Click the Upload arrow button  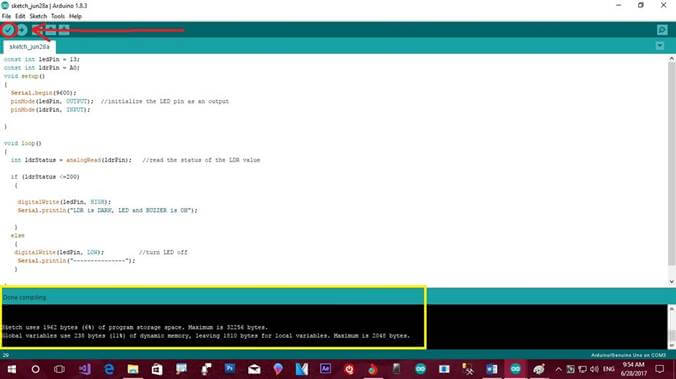pos(22,30)
